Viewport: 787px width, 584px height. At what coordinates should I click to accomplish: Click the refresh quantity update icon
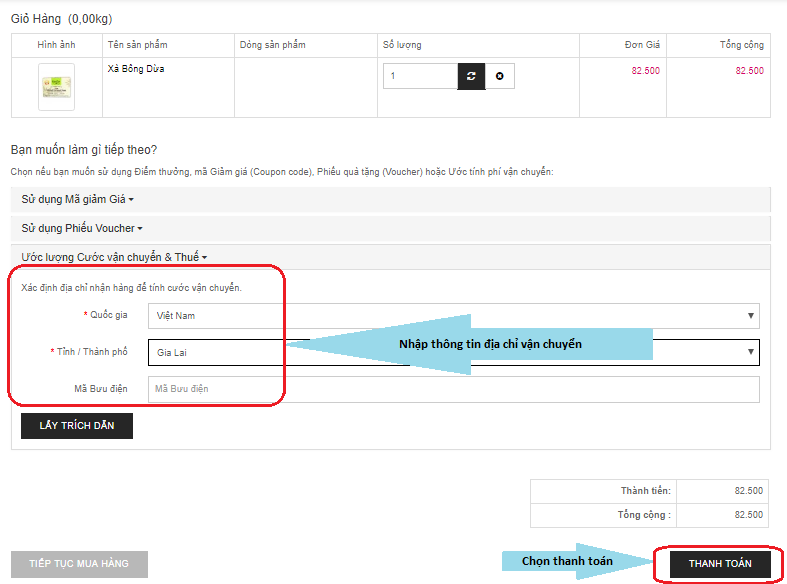471,76
